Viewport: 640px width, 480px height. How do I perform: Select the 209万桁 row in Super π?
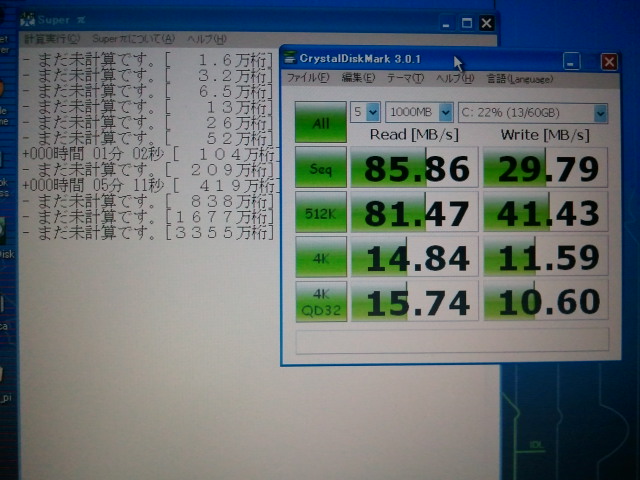coord(148,170)
